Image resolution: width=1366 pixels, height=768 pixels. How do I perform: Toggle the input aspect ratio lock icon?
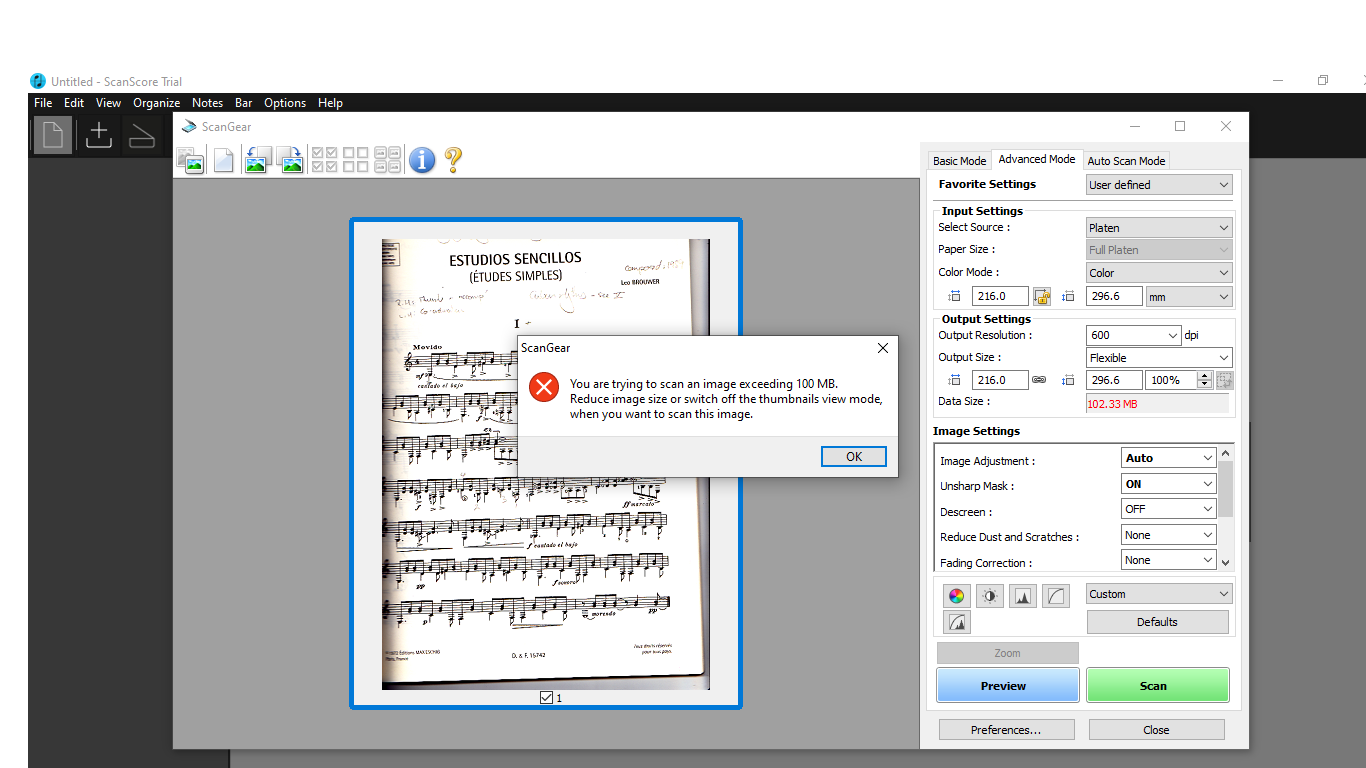1042,296
